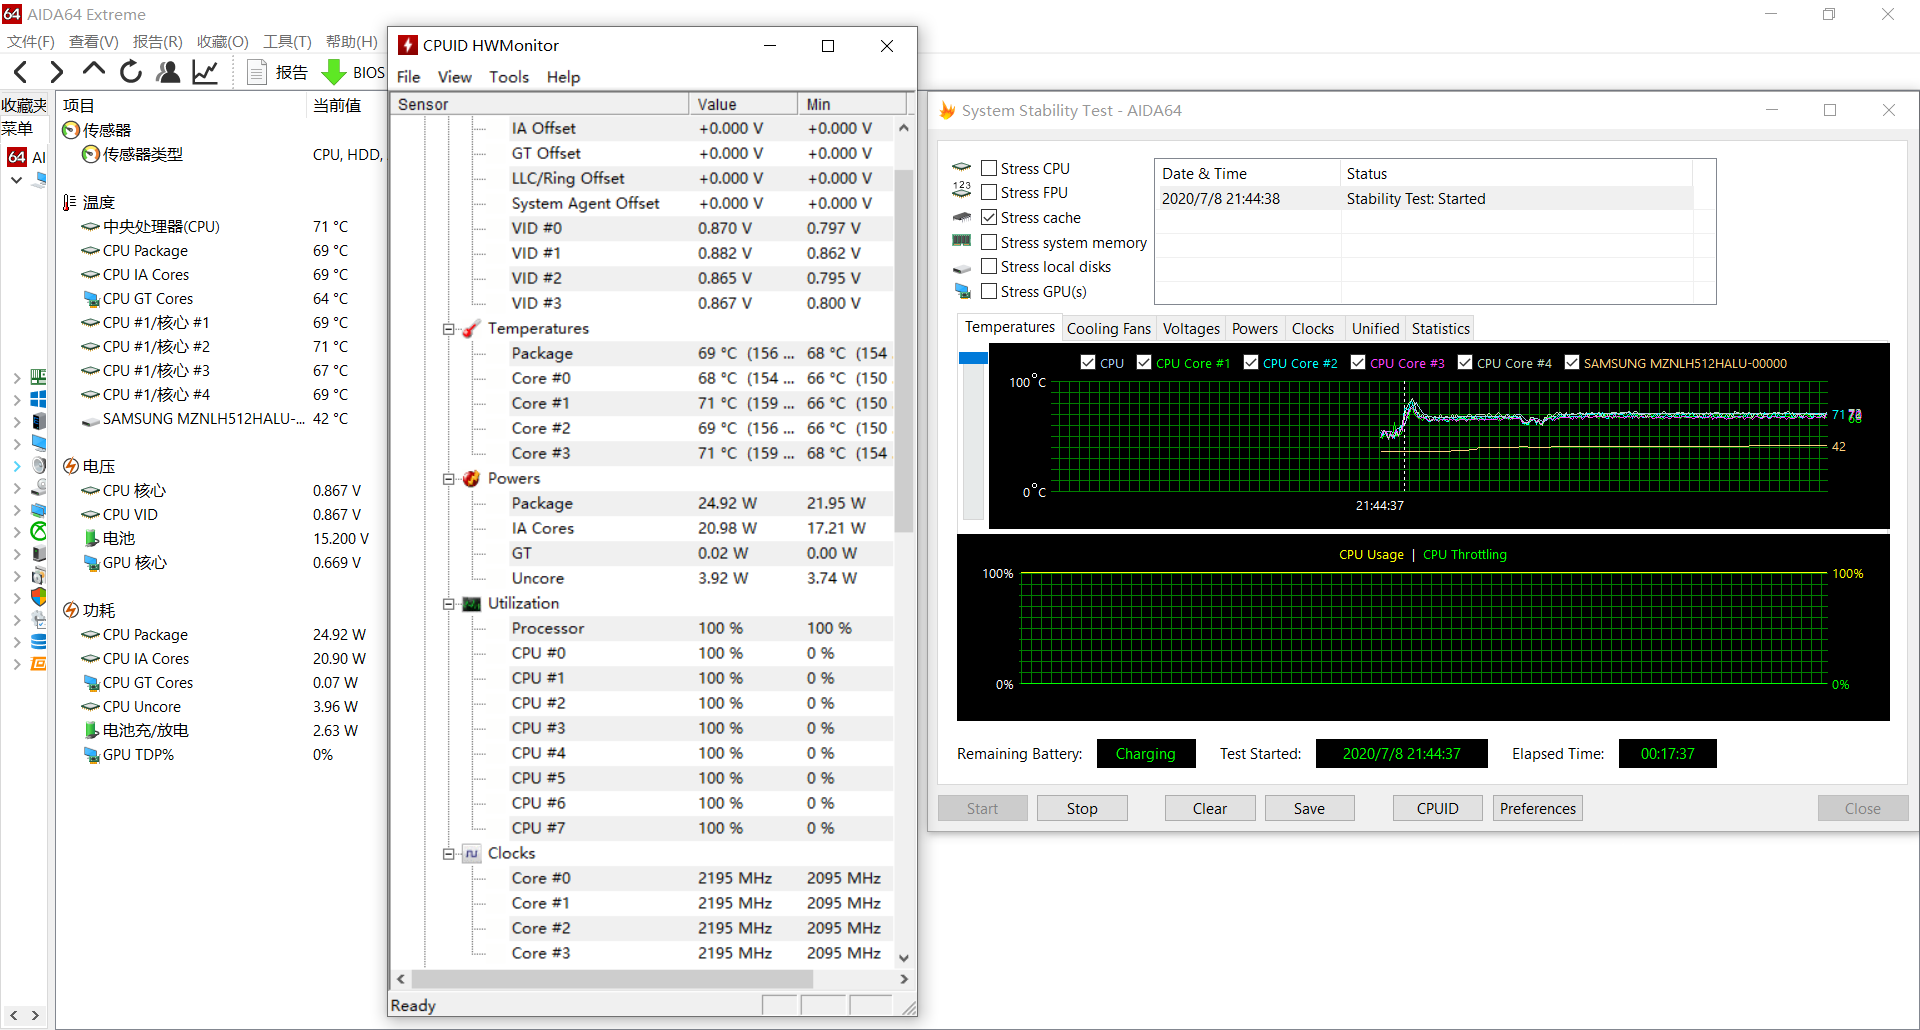The height and width of the screenshot is (1030, 1920).
Task: Open the user favorites icon in toolbar
Action: click(168, 72)
